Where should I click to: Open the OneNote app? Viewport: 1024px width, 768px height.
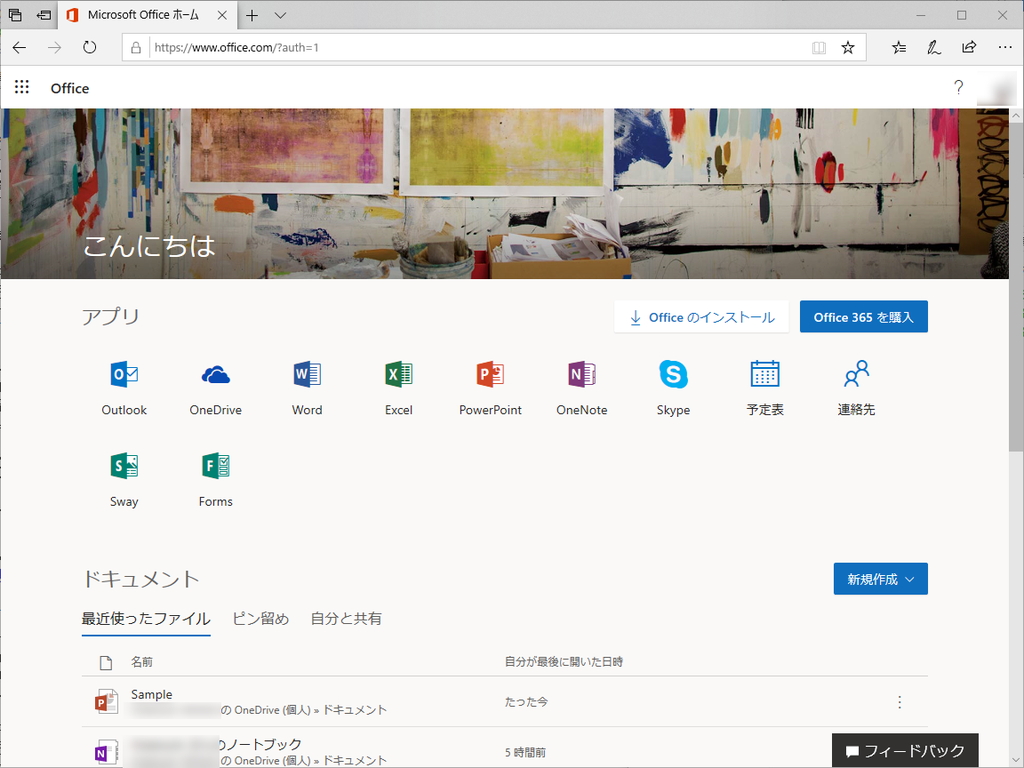click(x=581, y=385)
